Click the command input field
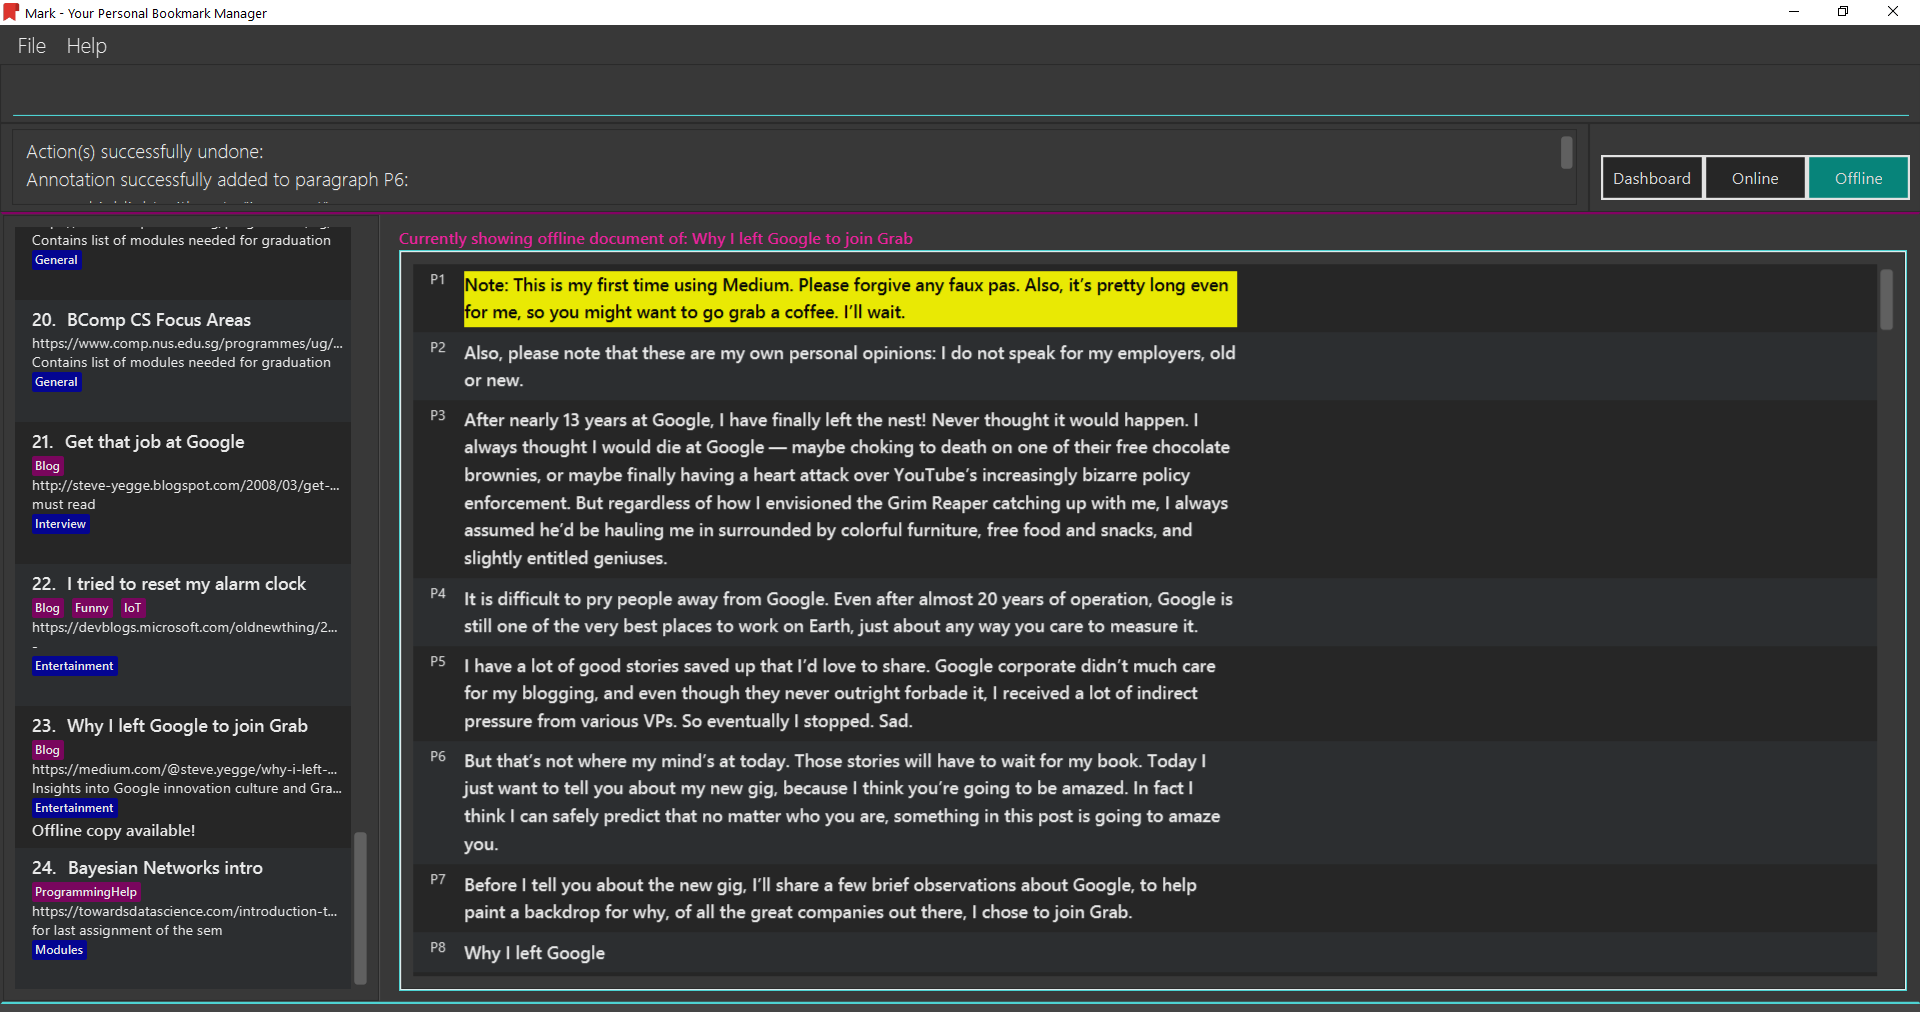 [960, 95]
